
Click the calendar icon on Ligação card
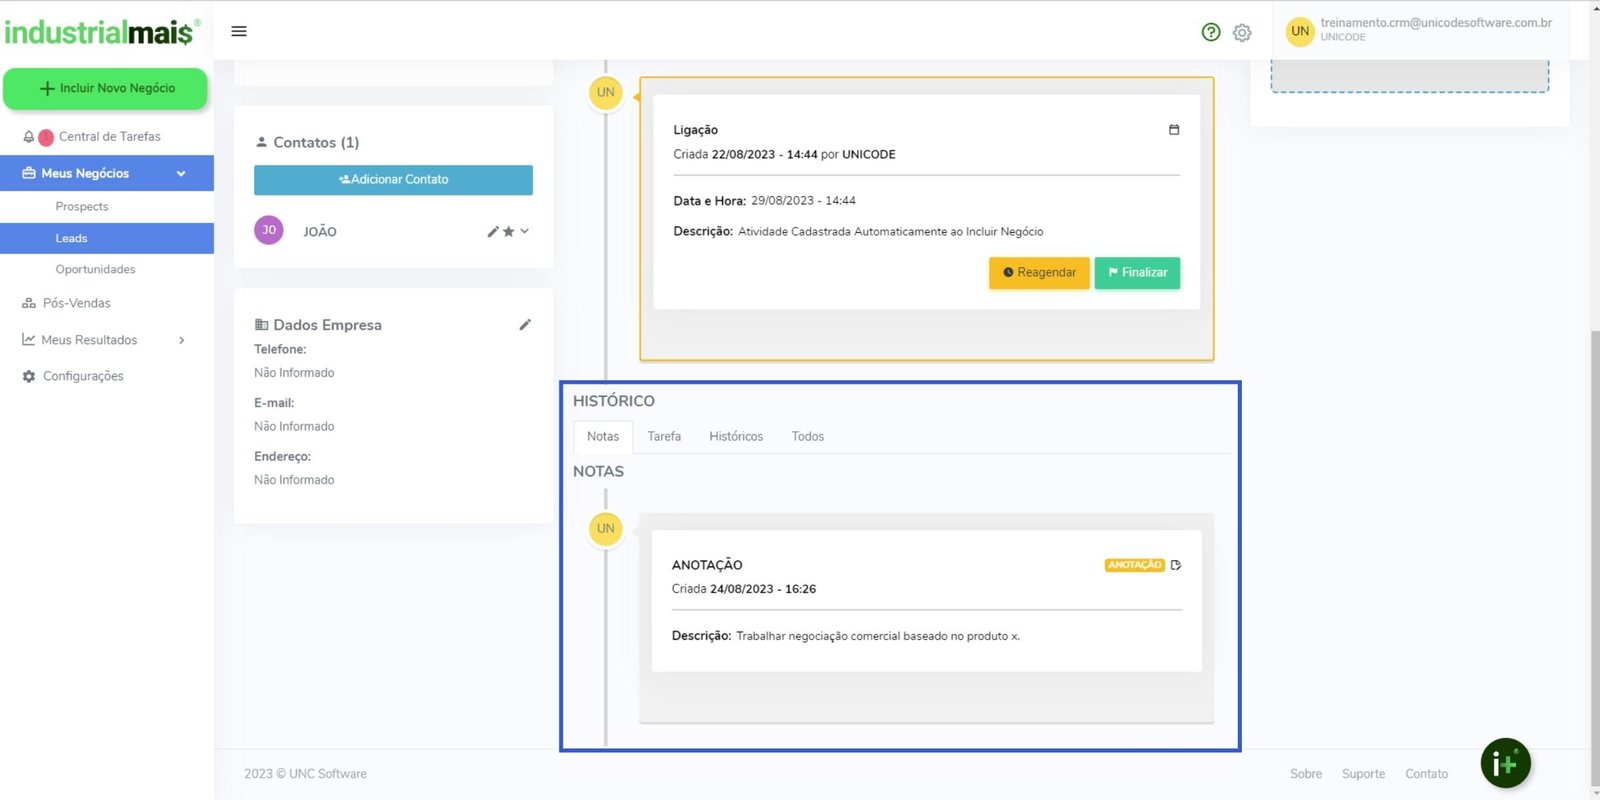pyautogui.click(x=1174, y=130)
